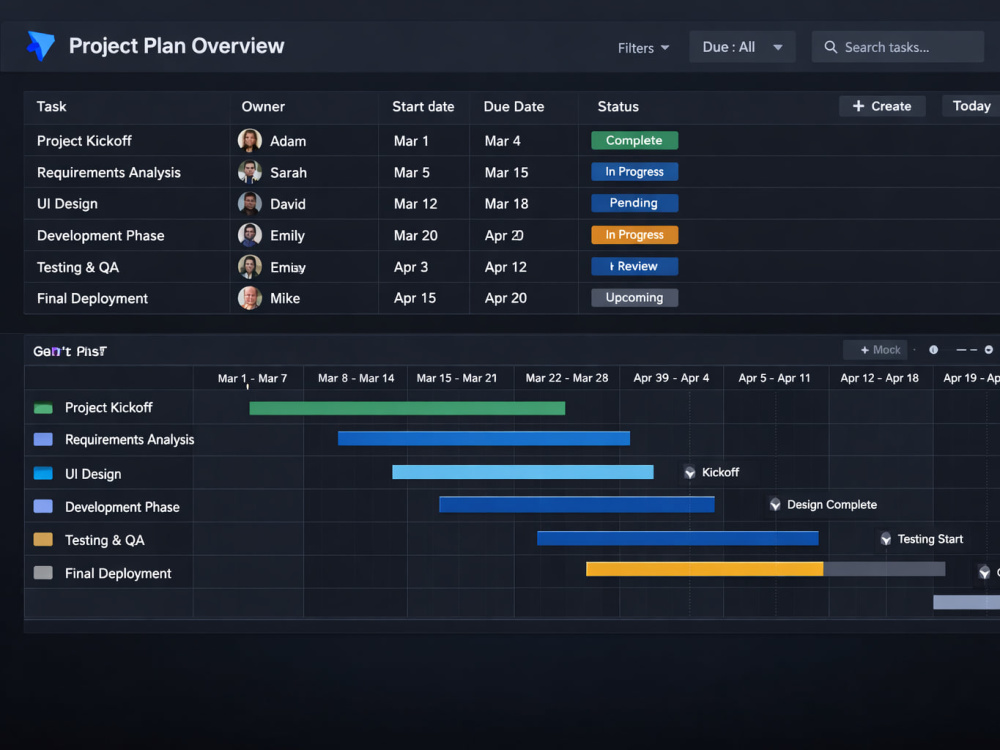Click In Progress badge for Requirements Analysis
The height and width of the screenshot is (750, 1000).
coord(635,172)
